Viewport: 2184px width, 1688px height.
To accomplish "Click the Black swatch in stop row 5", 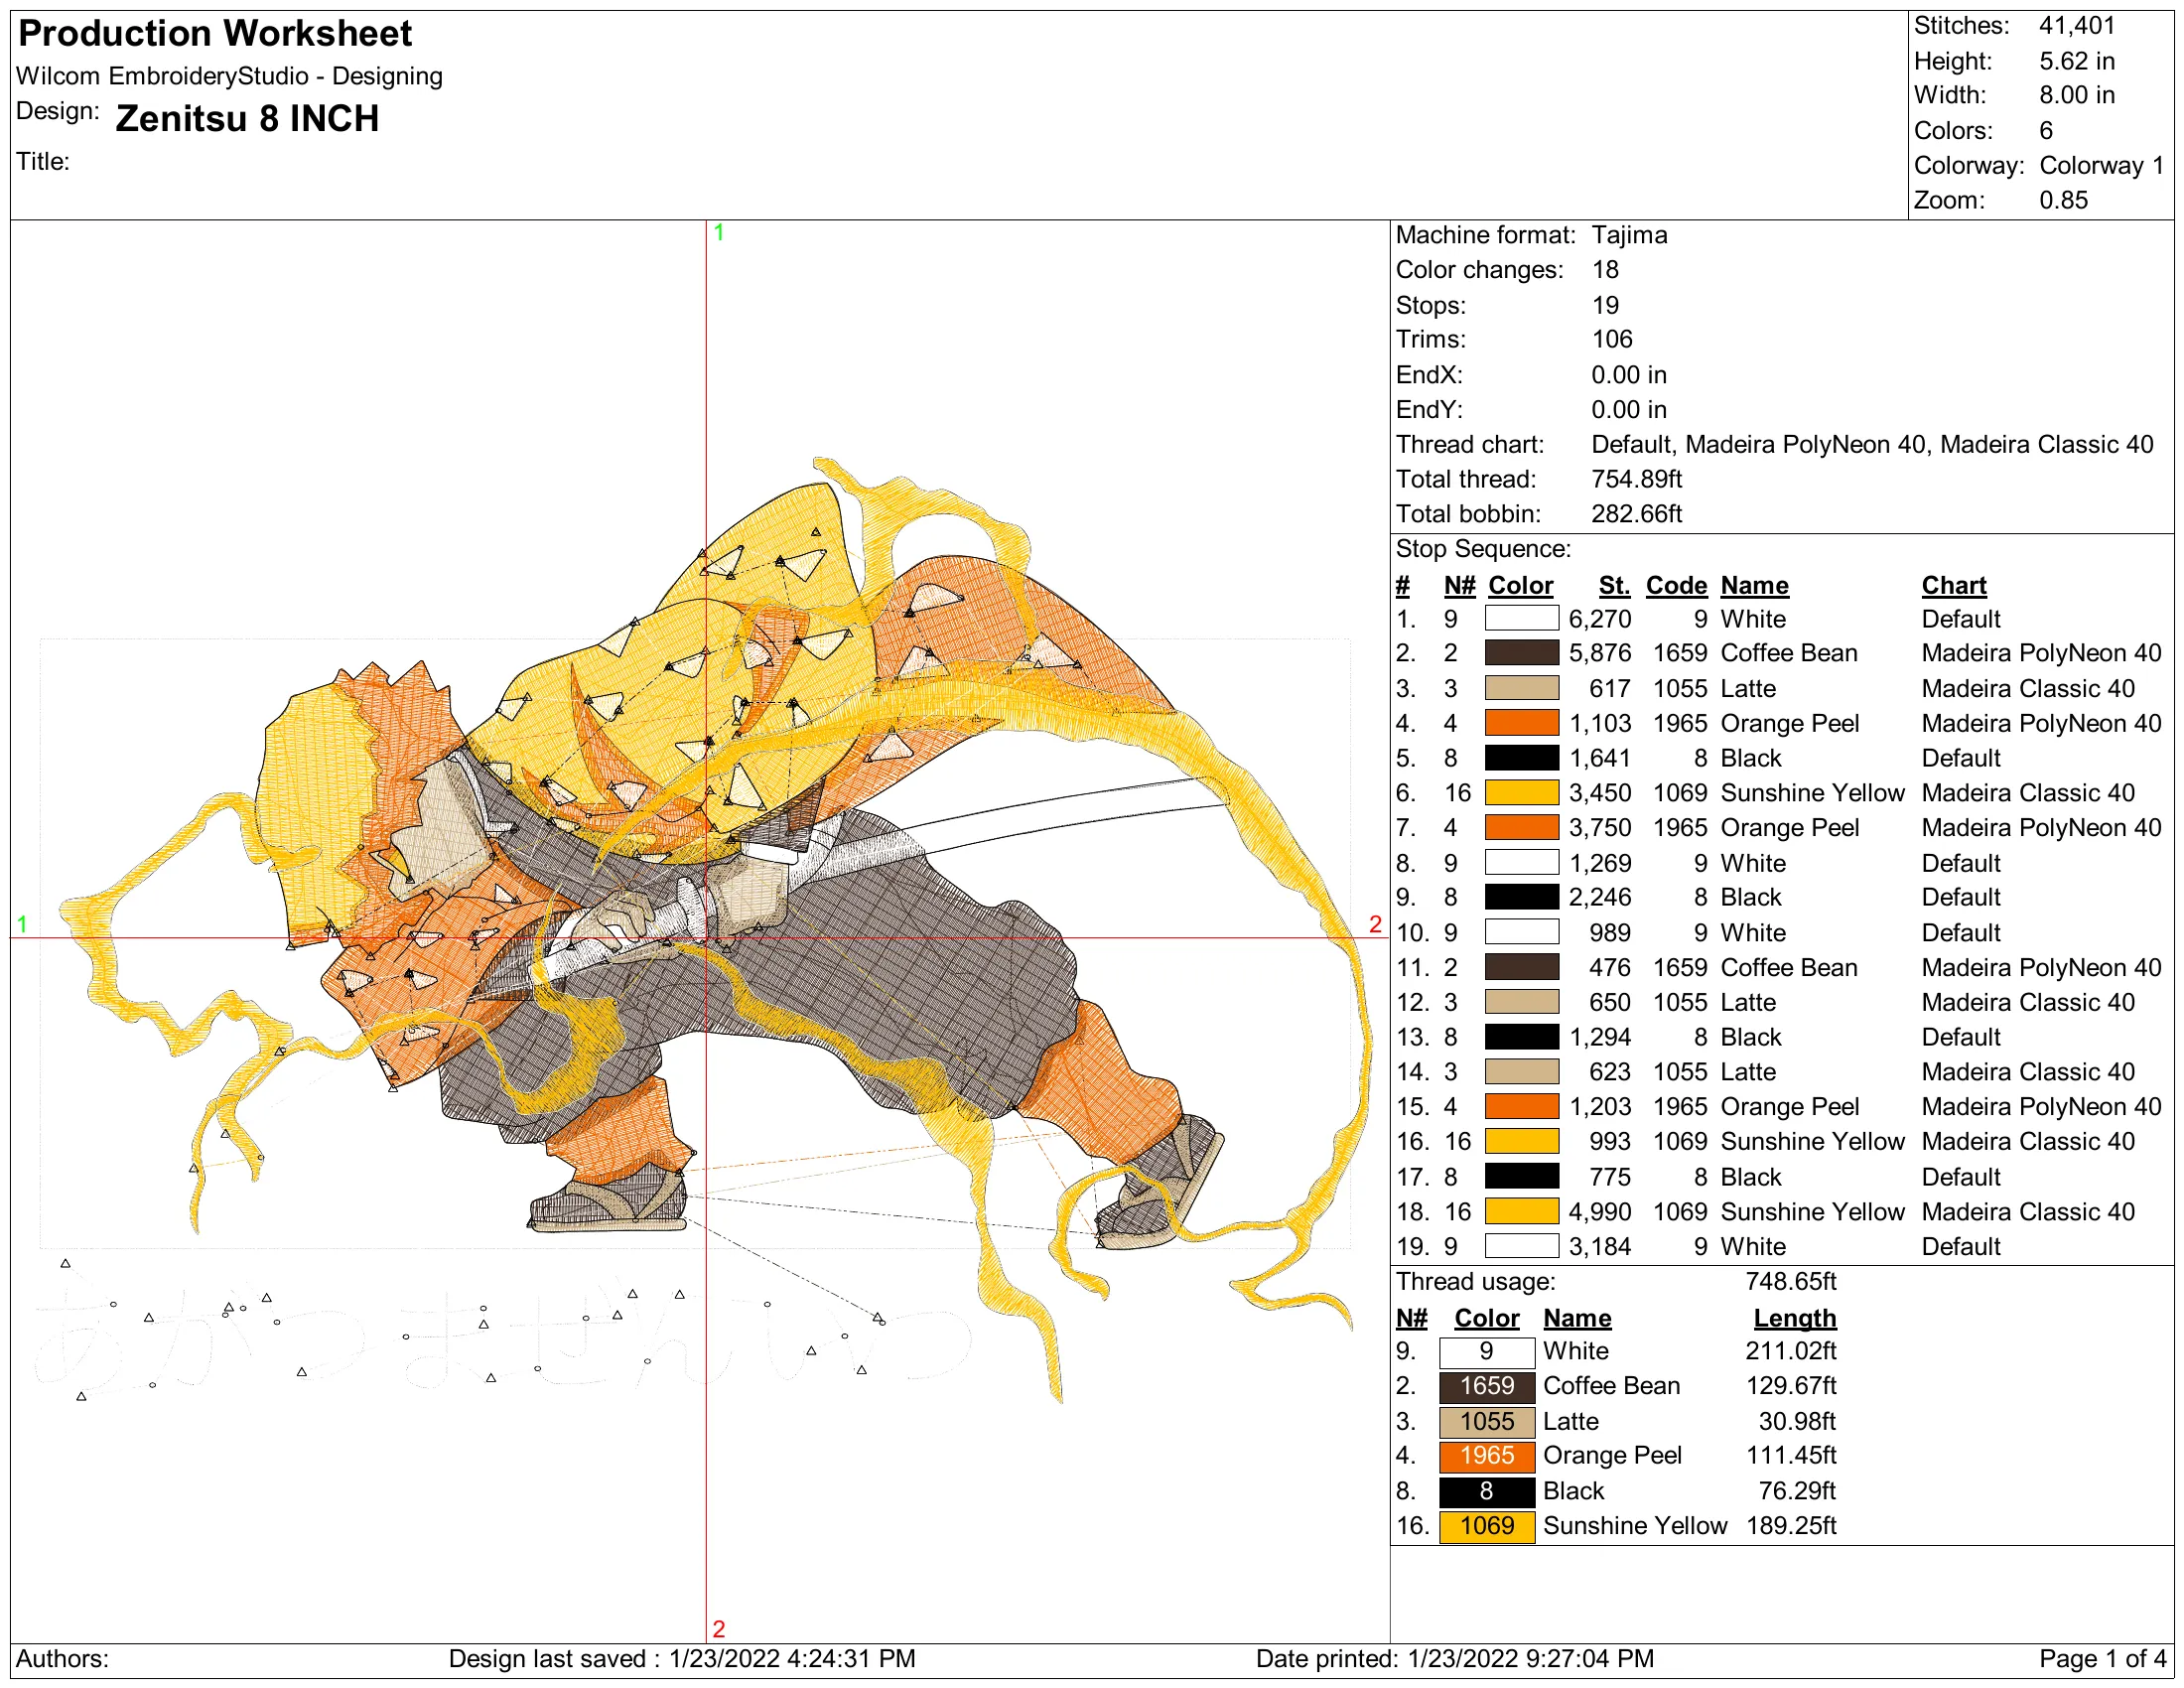I will (x=1521, y=758).
